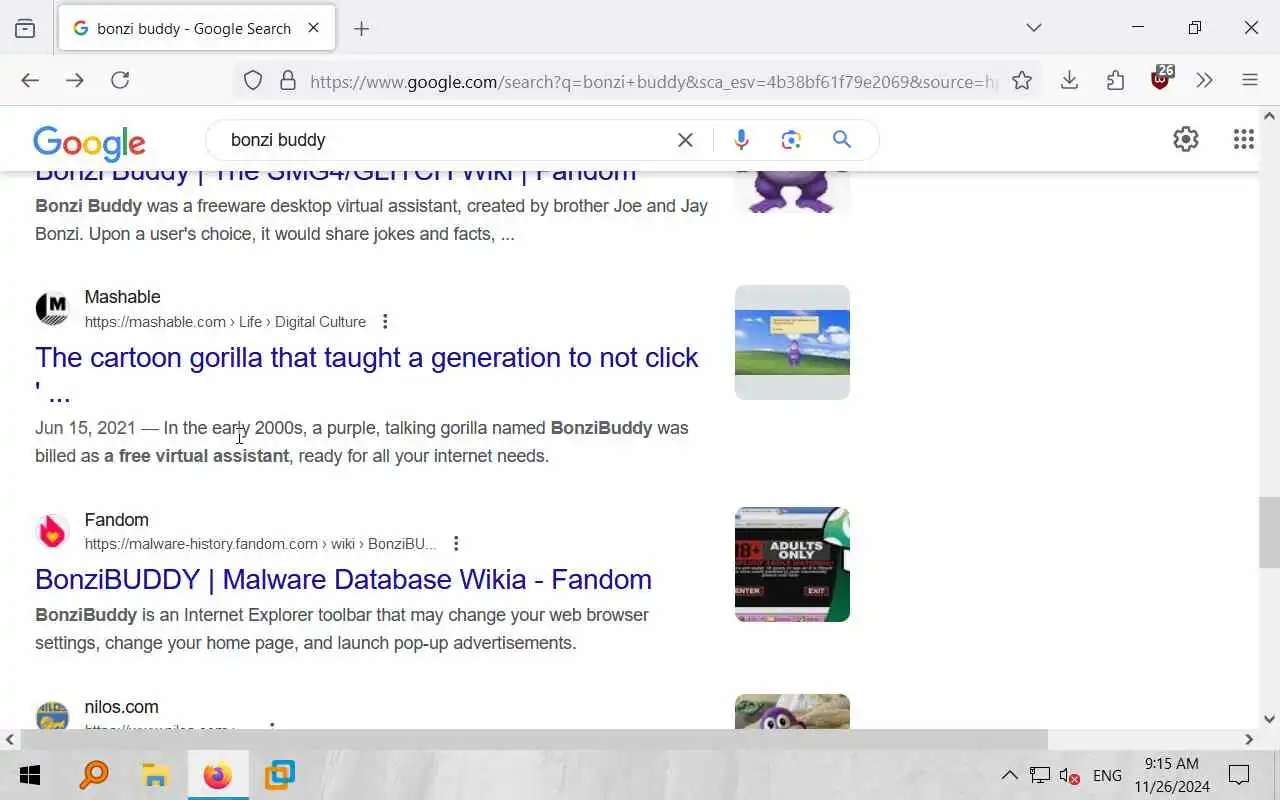Bookmark this page with the star

click(x=1022, y=81)
